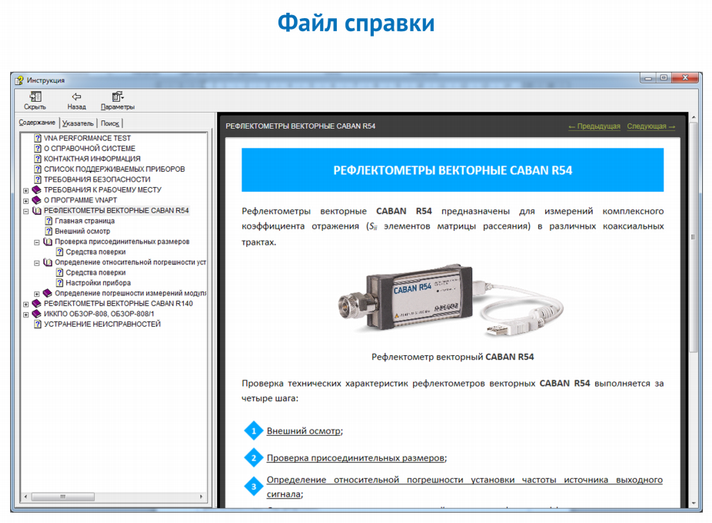Click the page icon beside Настройки прибора
The image size is (712, 523).
(59, 283)
